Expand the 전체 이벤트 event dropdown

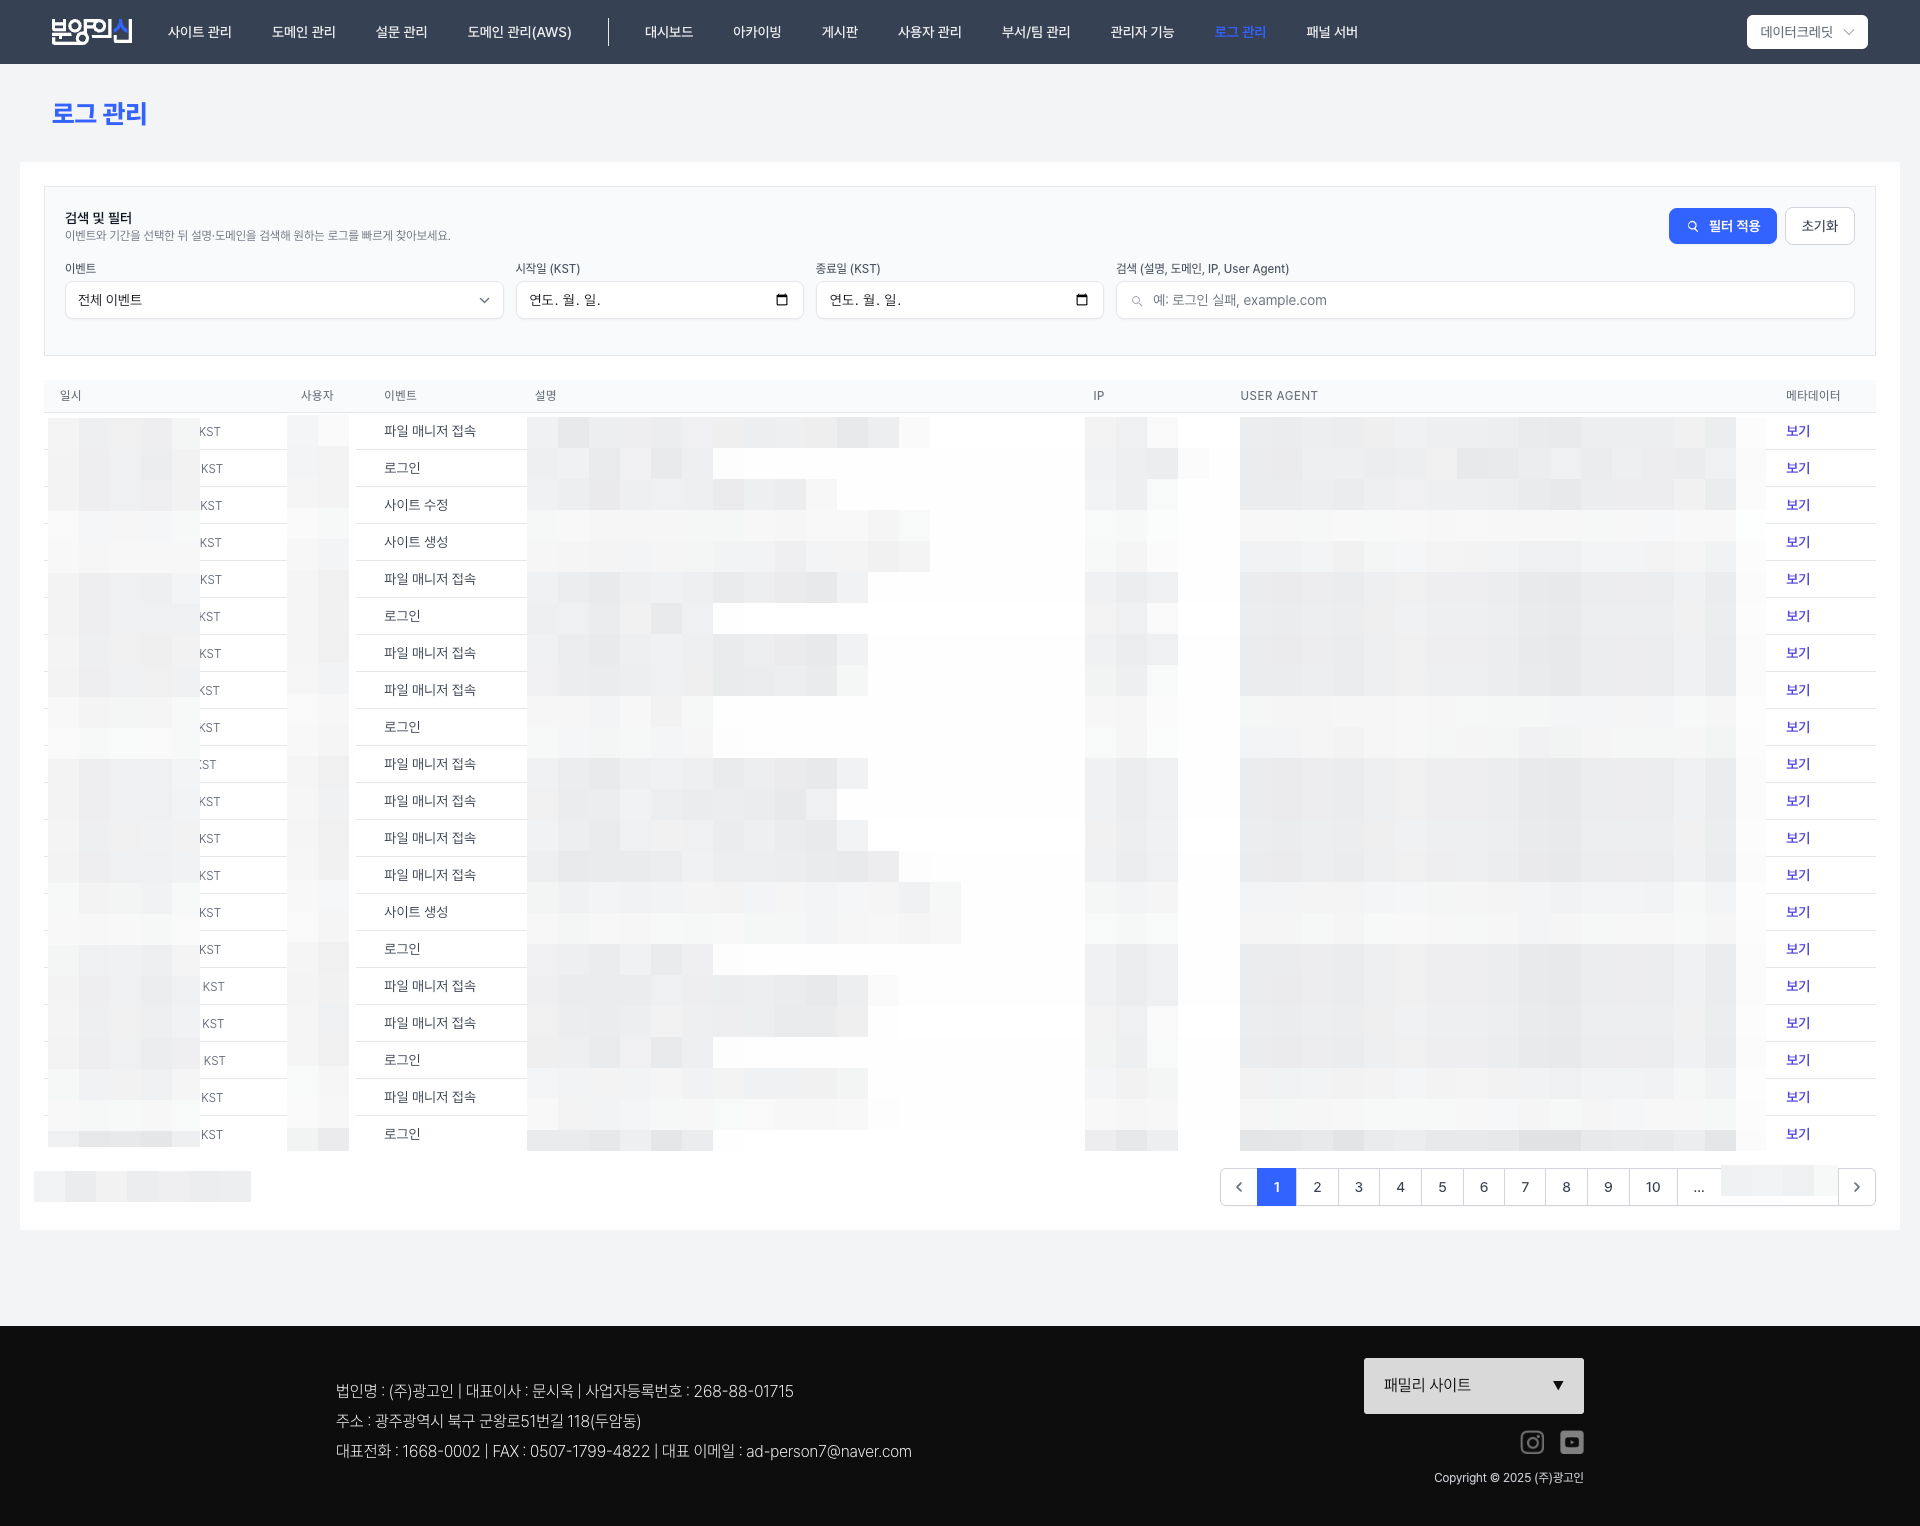pyautogui.click(x=284, y=300)
